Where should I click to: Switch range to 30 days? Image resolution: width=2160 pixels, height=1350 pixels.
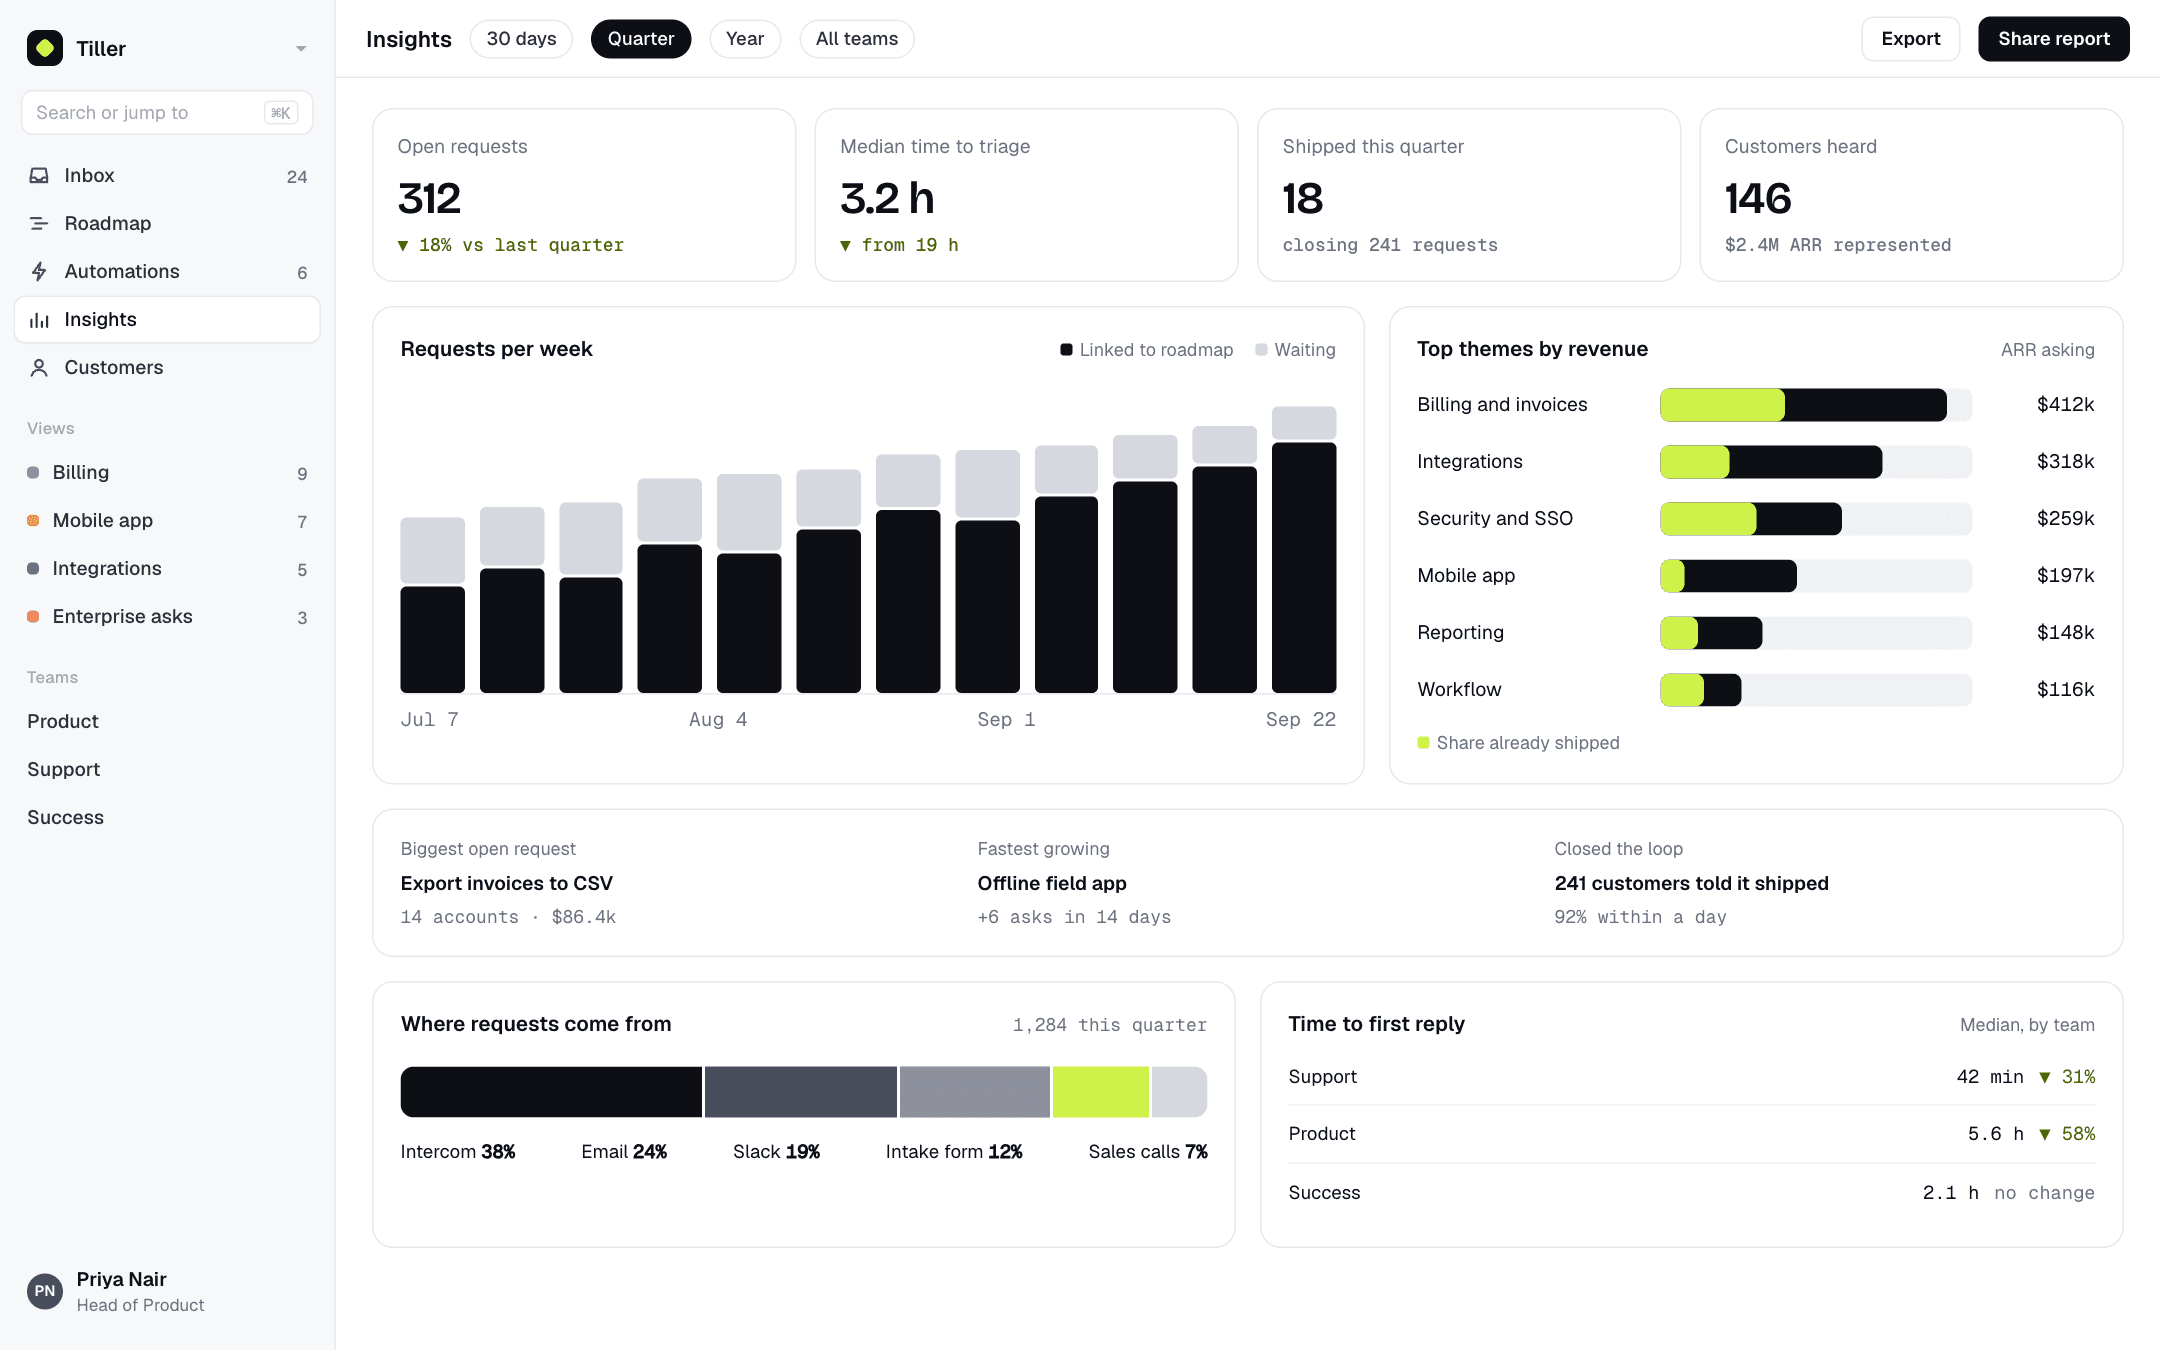coord(521,39)
